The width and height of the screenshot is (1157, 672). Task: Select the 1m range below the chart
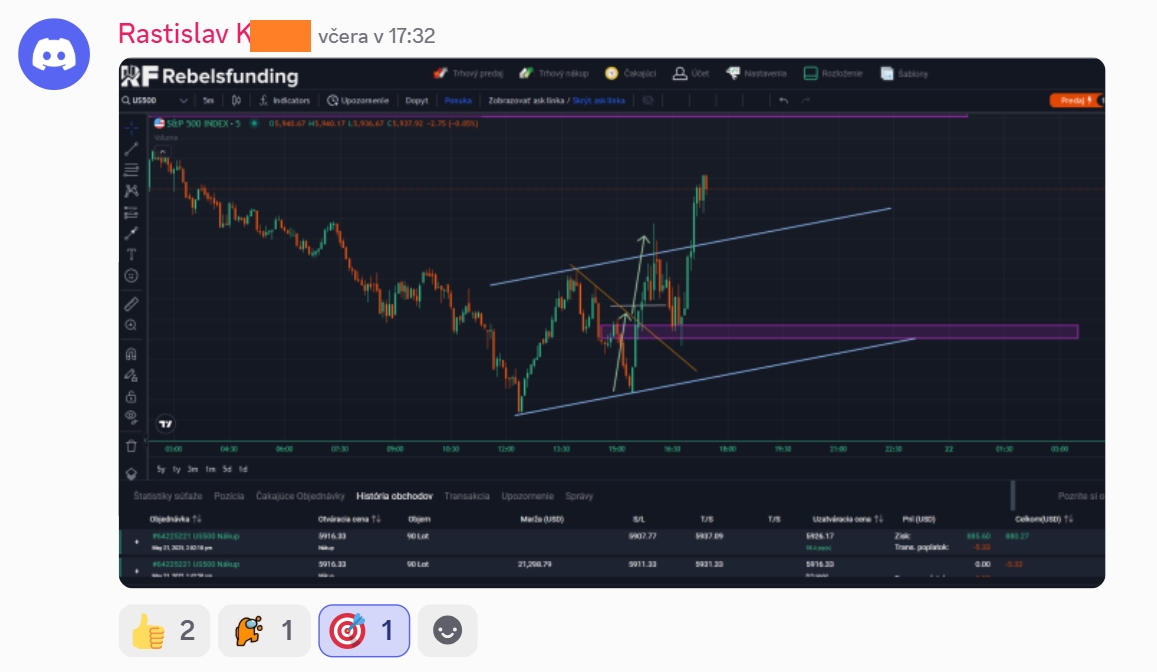(x=210, y=469)
